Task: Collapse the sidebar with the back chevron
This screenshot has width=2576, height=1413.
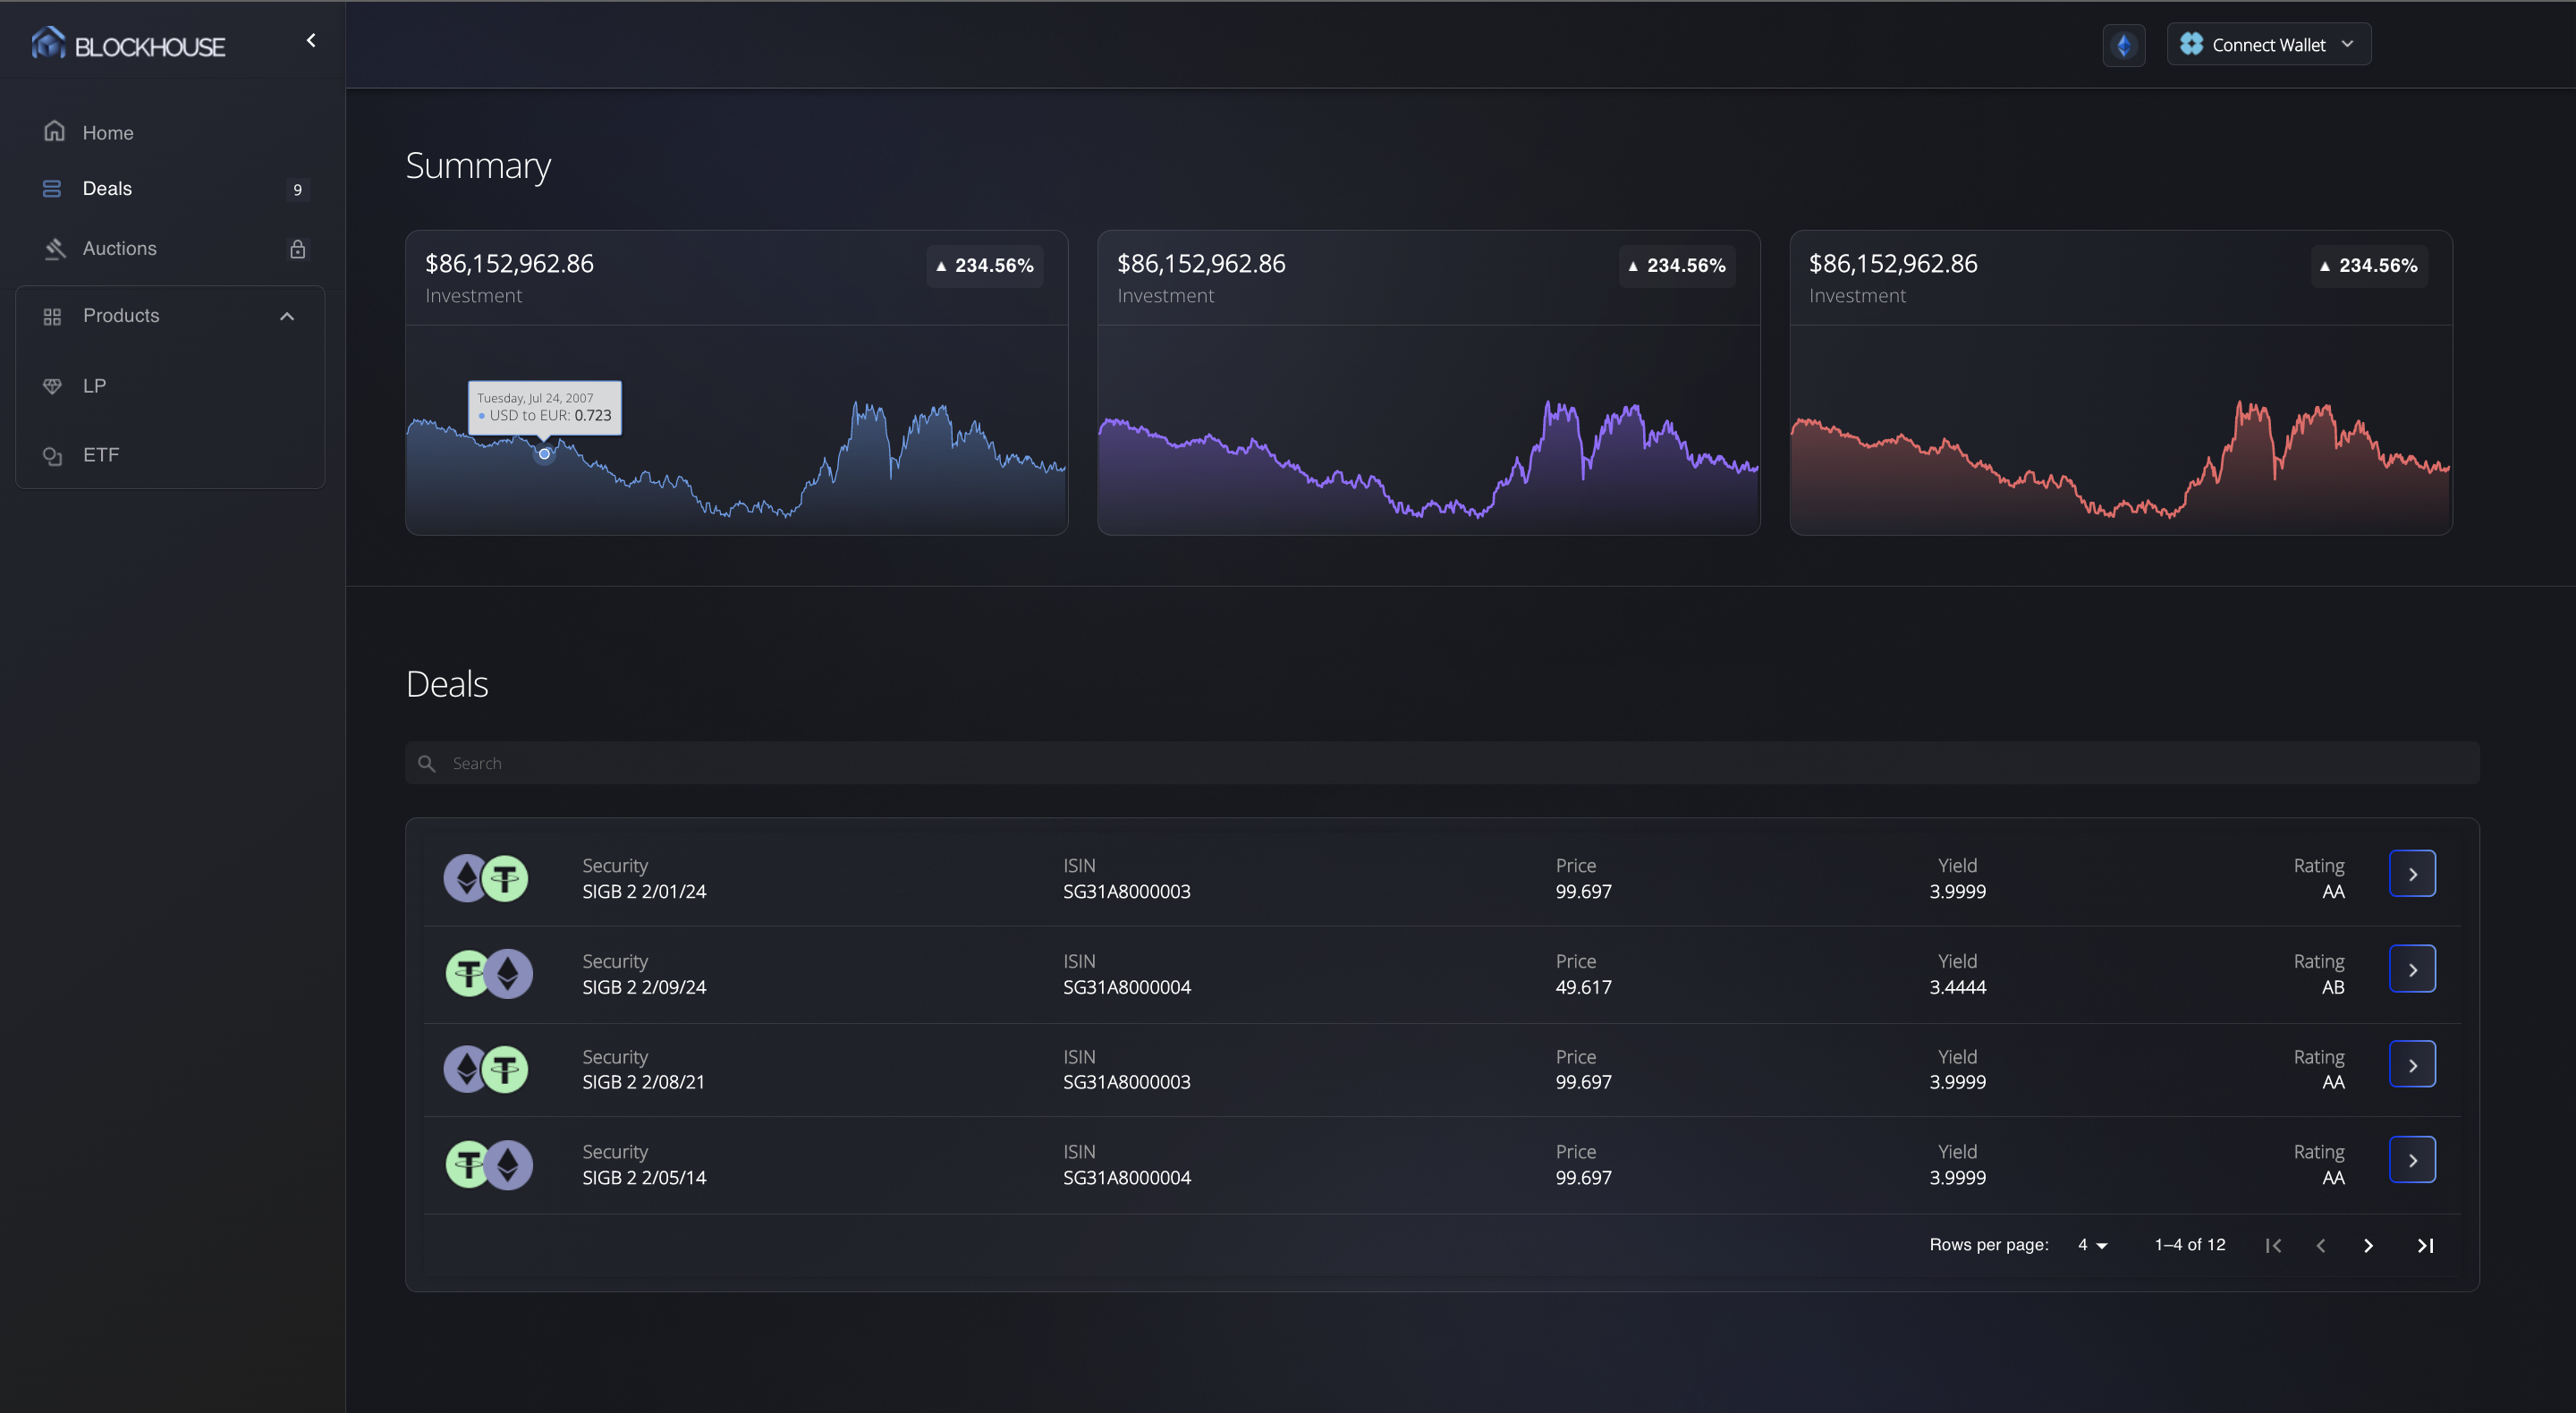Action: [x=311, y=41]
